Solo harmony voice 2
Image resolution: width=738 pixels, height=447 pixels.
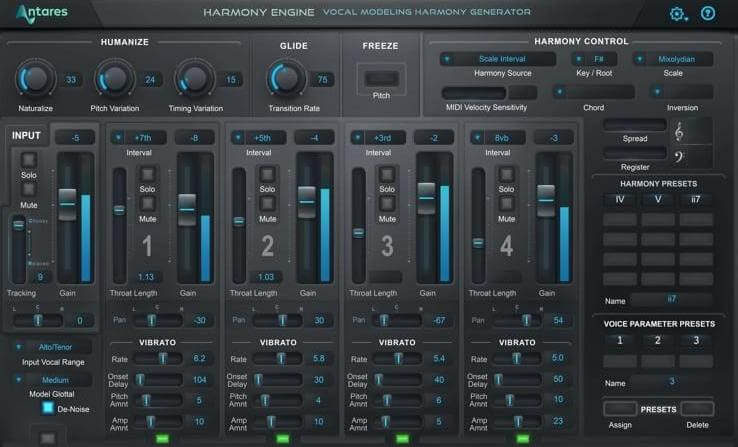(267, 174)
